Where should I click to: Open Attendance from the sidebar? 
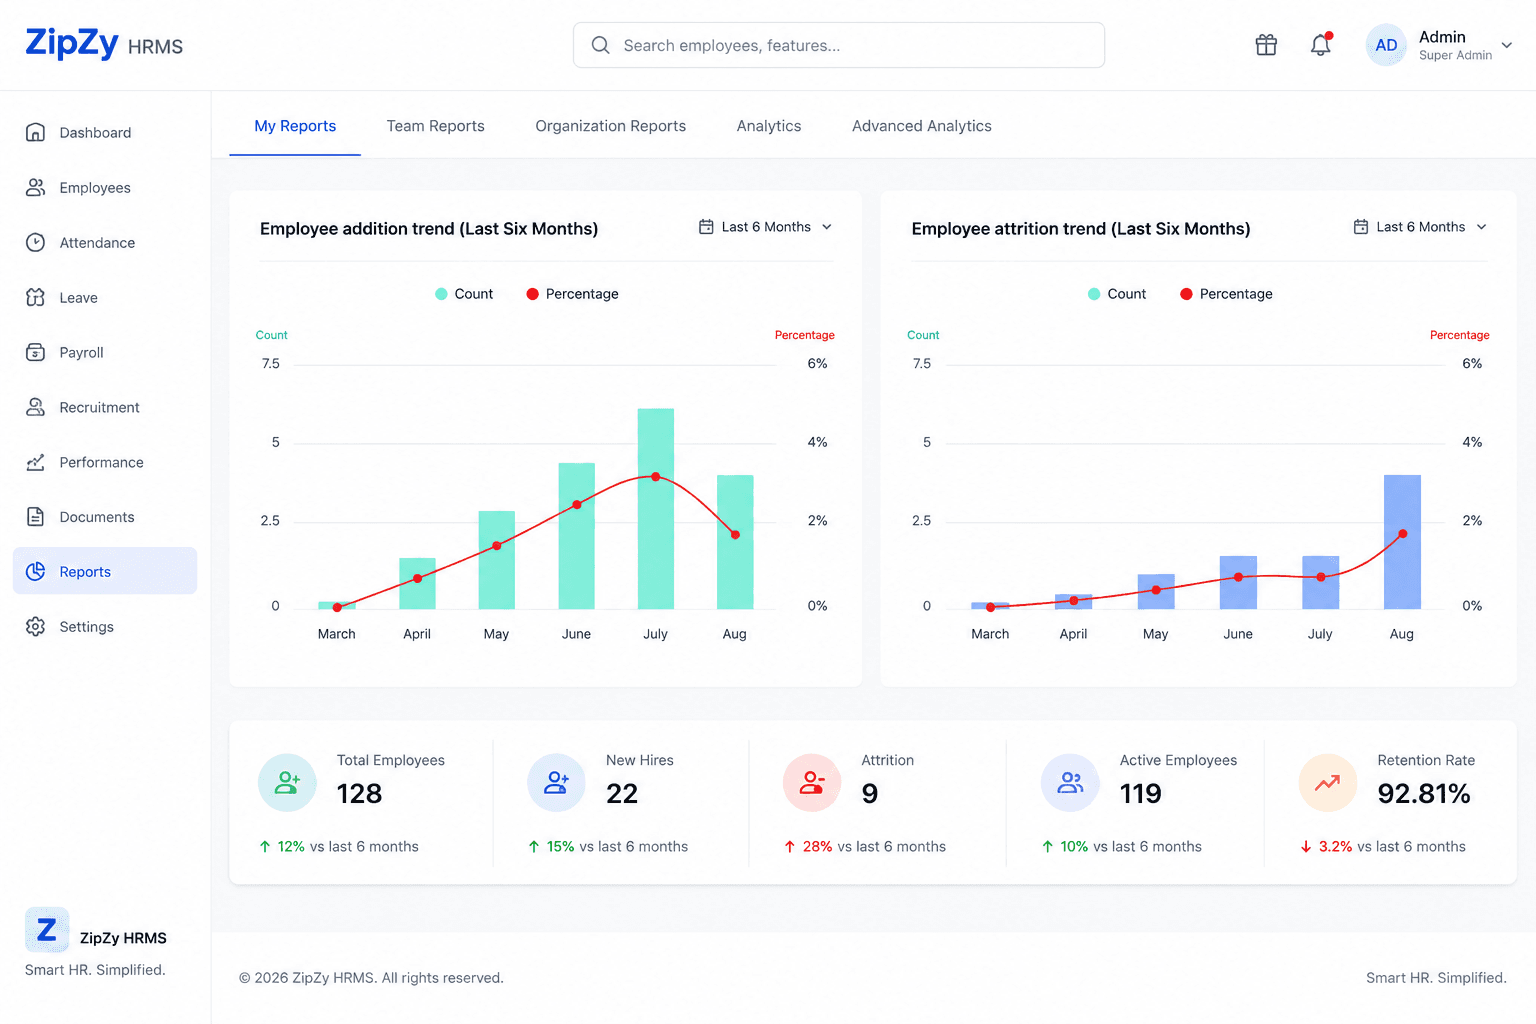click(x=105, y=242)
